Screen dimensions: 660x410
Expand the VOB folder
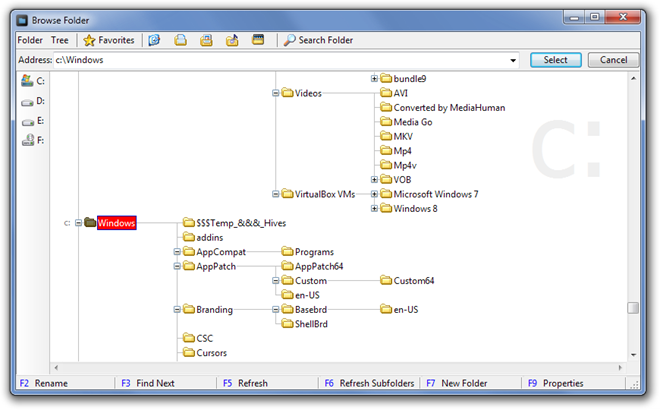(x=374, y=180)
